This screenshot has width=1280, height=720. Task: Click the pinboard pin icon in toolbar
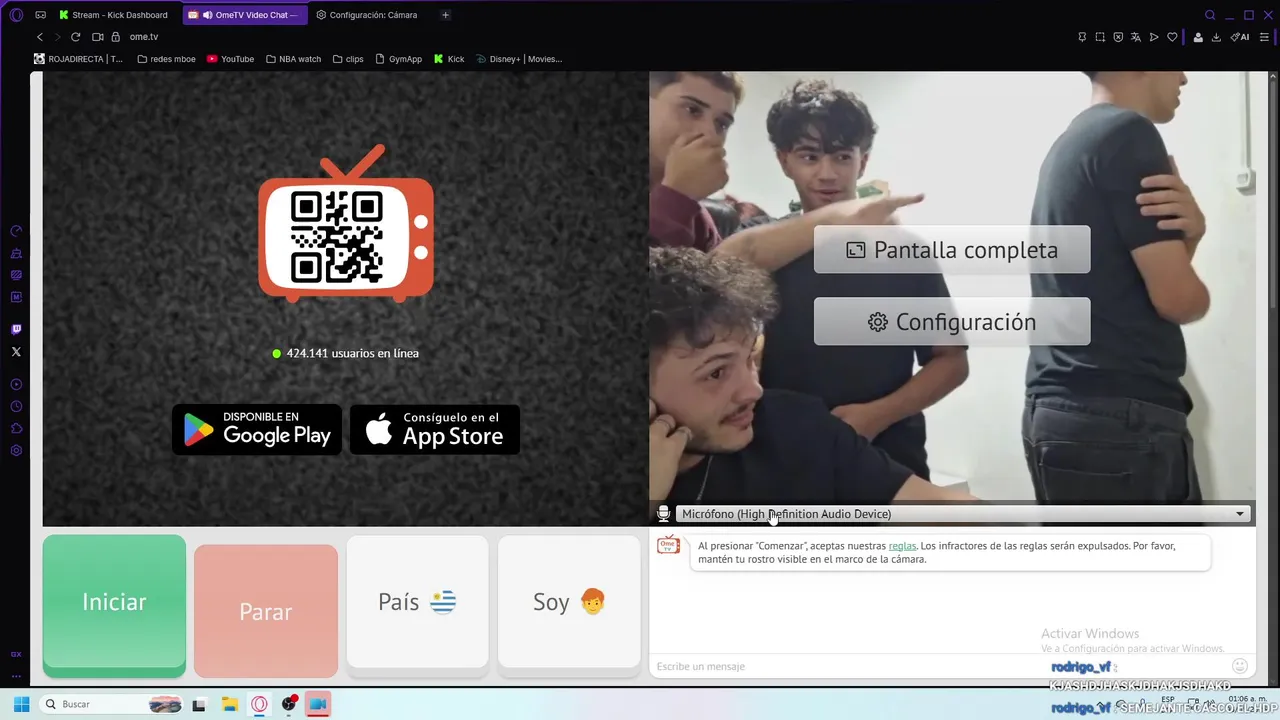tap(1082, 37)
